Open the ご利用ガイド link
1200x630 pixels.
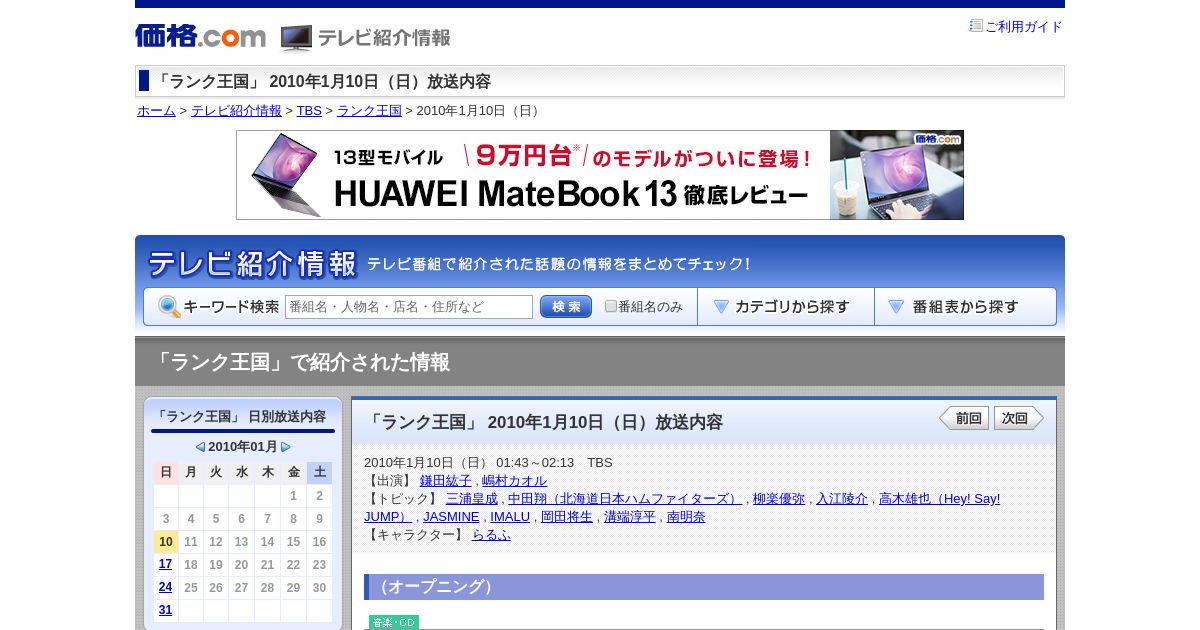1024,27
